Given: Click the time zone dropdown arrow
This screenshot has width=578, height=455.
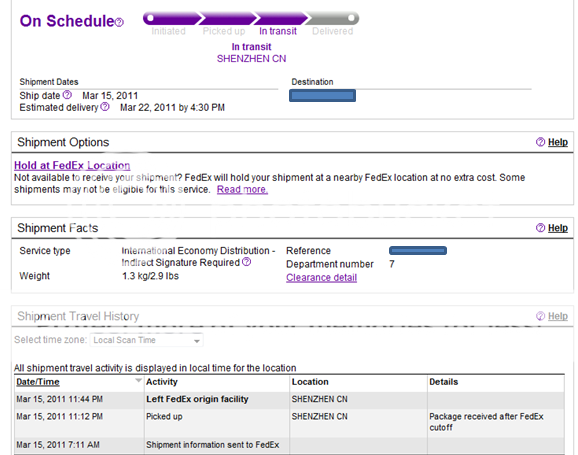Looking at the screenshot, I should click(x=197, y=341).
